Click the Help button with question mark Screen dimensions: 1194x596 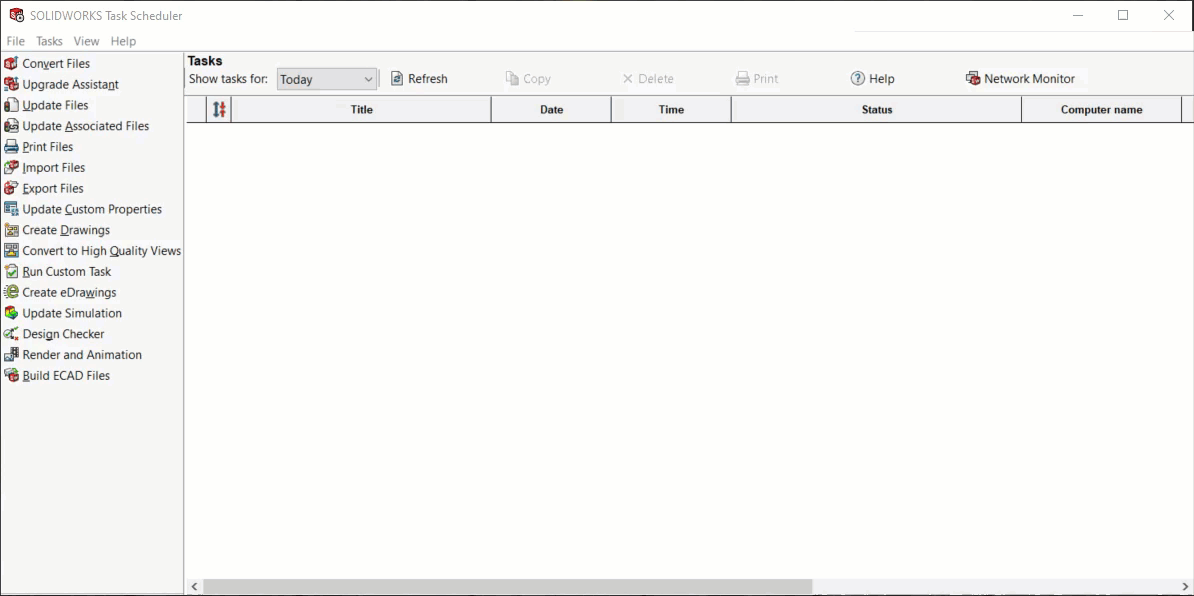871,78
